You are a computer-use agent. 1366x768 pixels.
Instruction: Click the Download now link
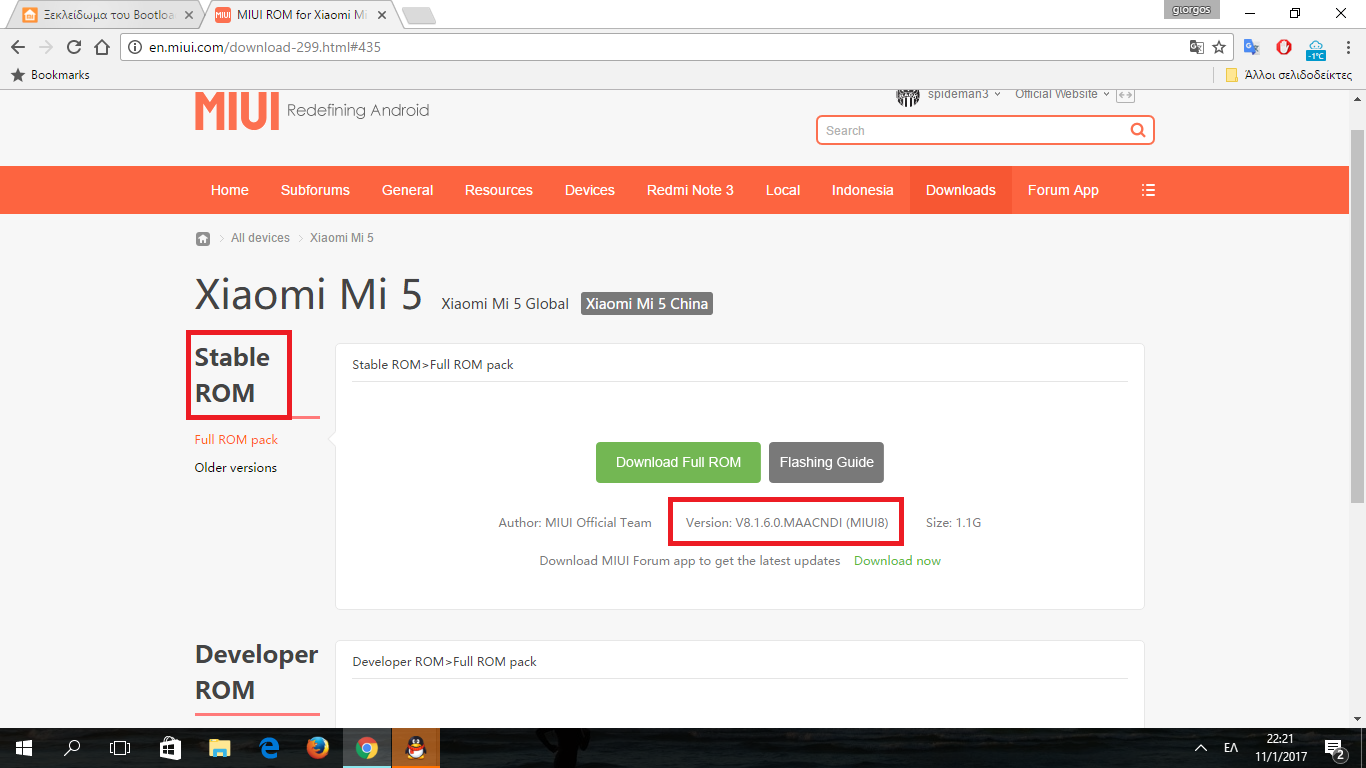[897, 561]
